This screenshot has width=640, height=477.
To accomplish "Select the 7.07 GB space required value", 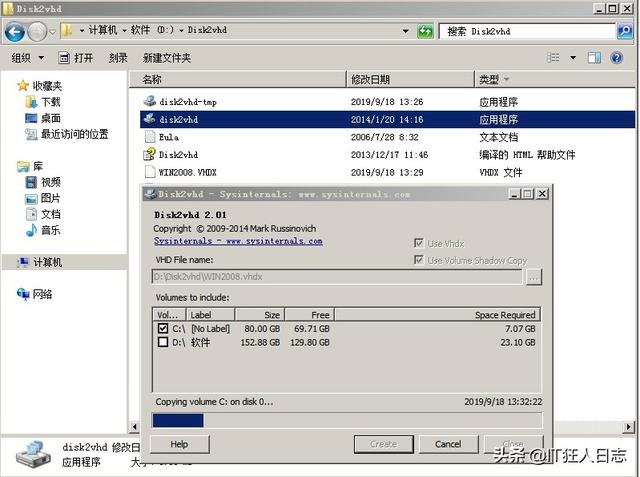I will tap(520, 328).
